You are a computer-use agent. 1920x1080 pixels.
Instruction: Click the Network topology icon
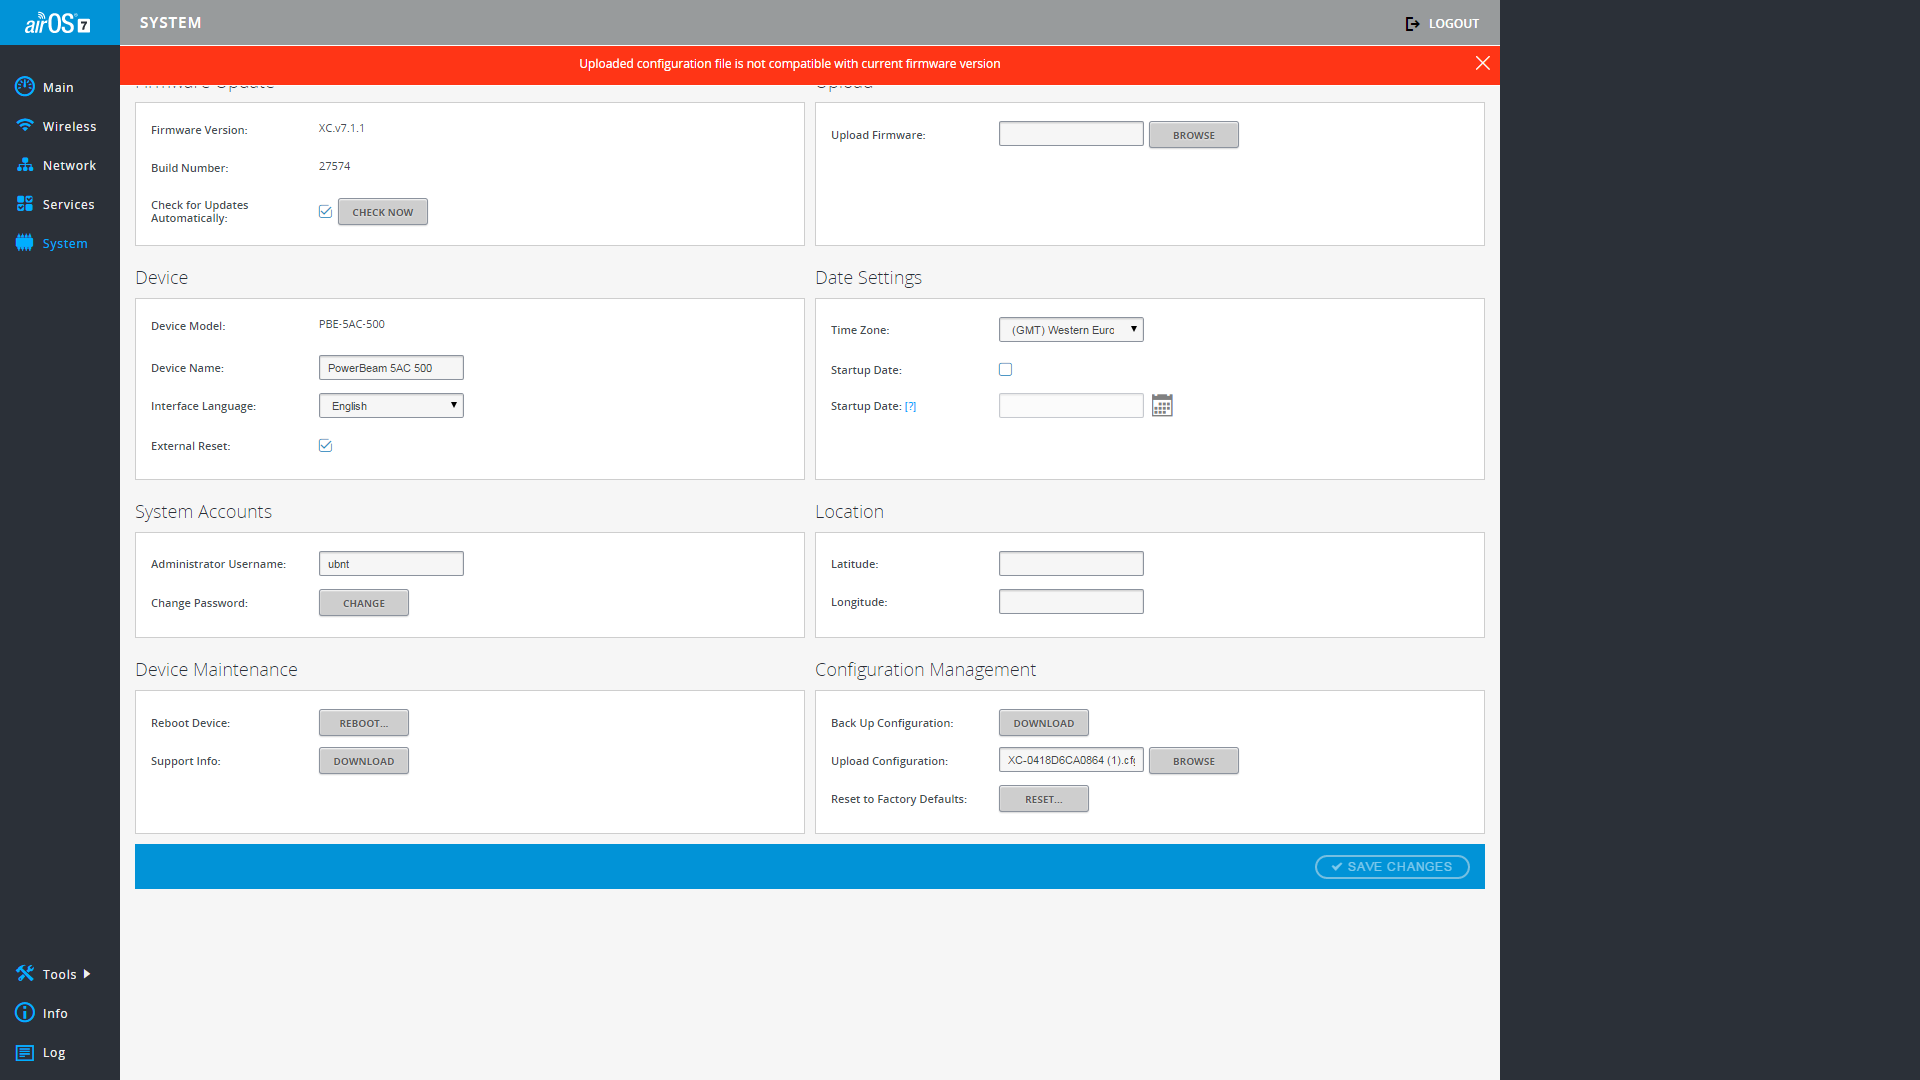pos(25,165)
